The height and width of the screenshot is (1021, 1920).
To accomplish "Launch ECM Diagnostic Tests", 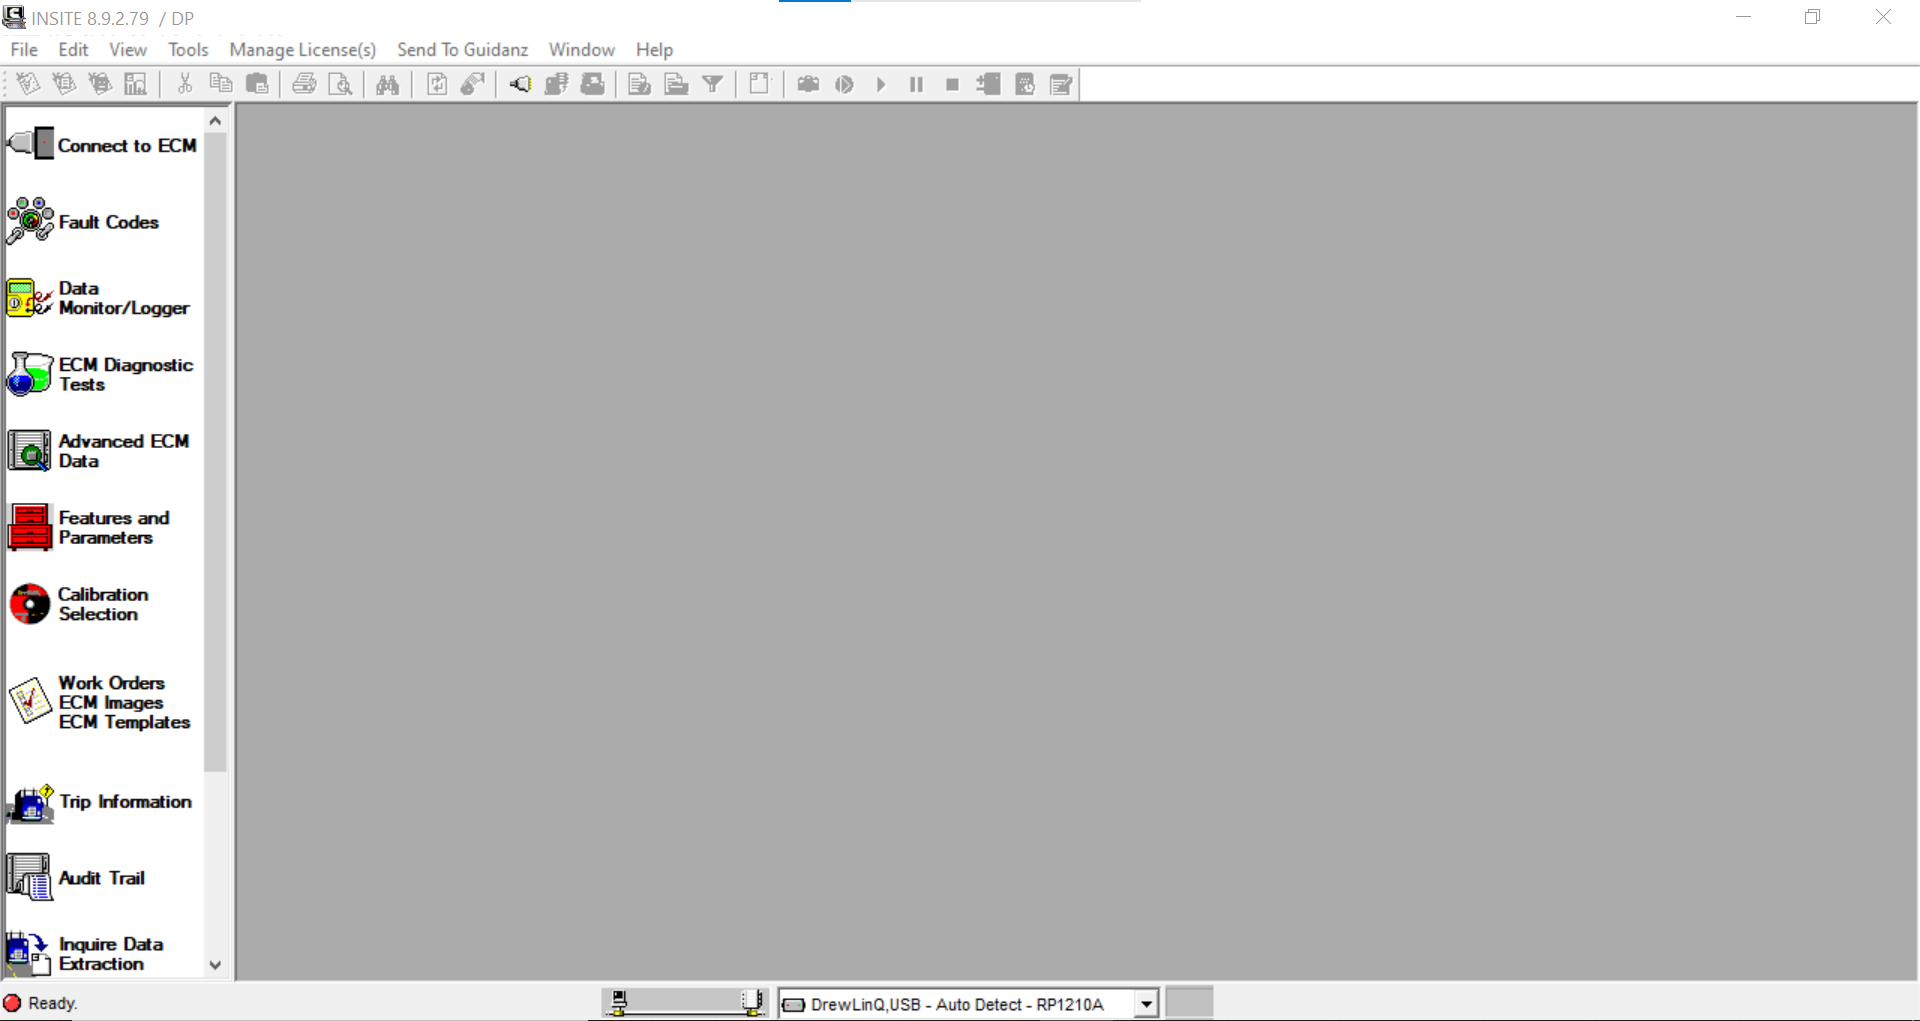I will pos(31,374).
